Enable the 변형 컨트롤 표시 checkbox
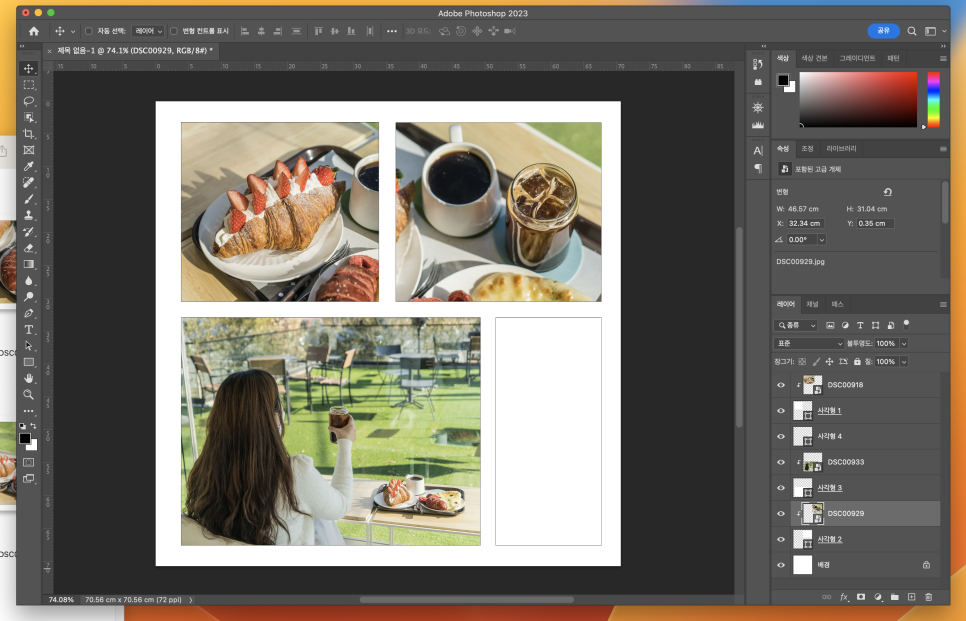The image size is (966, 621). tap(174, 31)
